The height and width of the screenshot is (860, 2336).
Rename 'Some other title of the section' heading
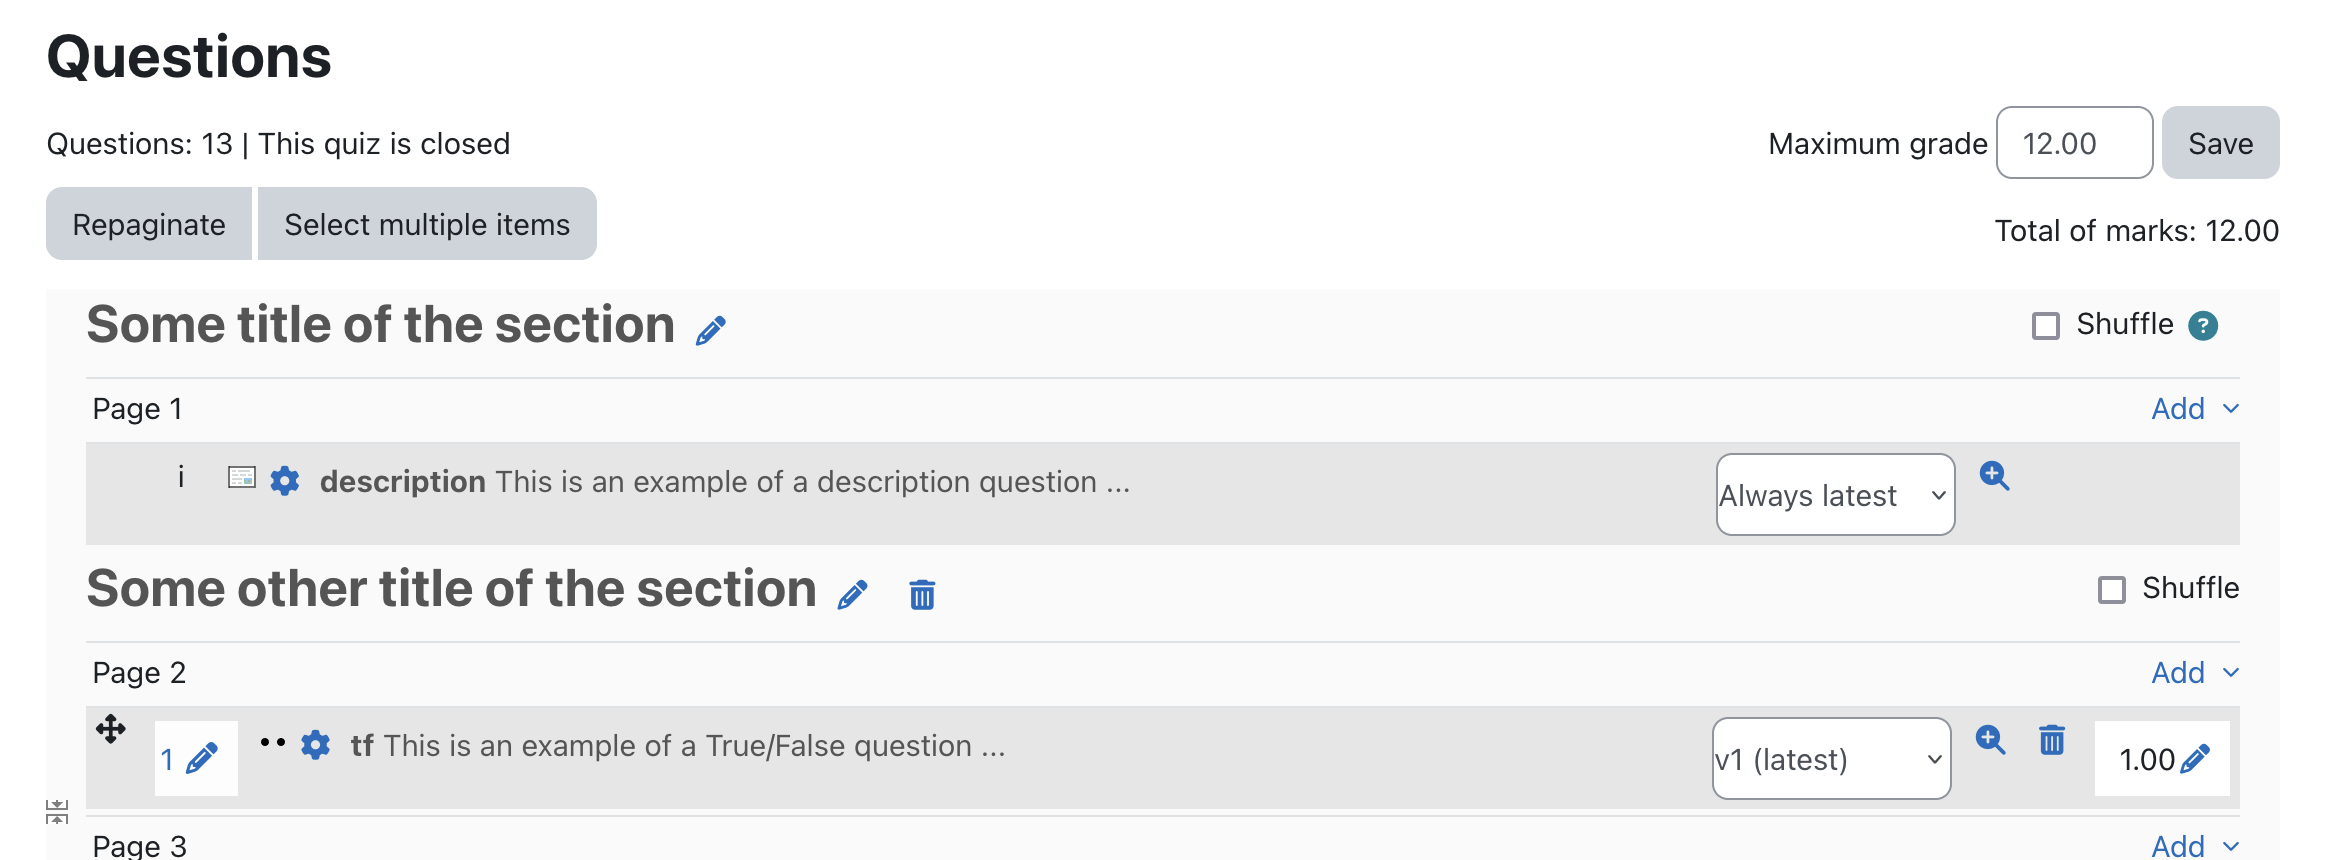[852, 594]
